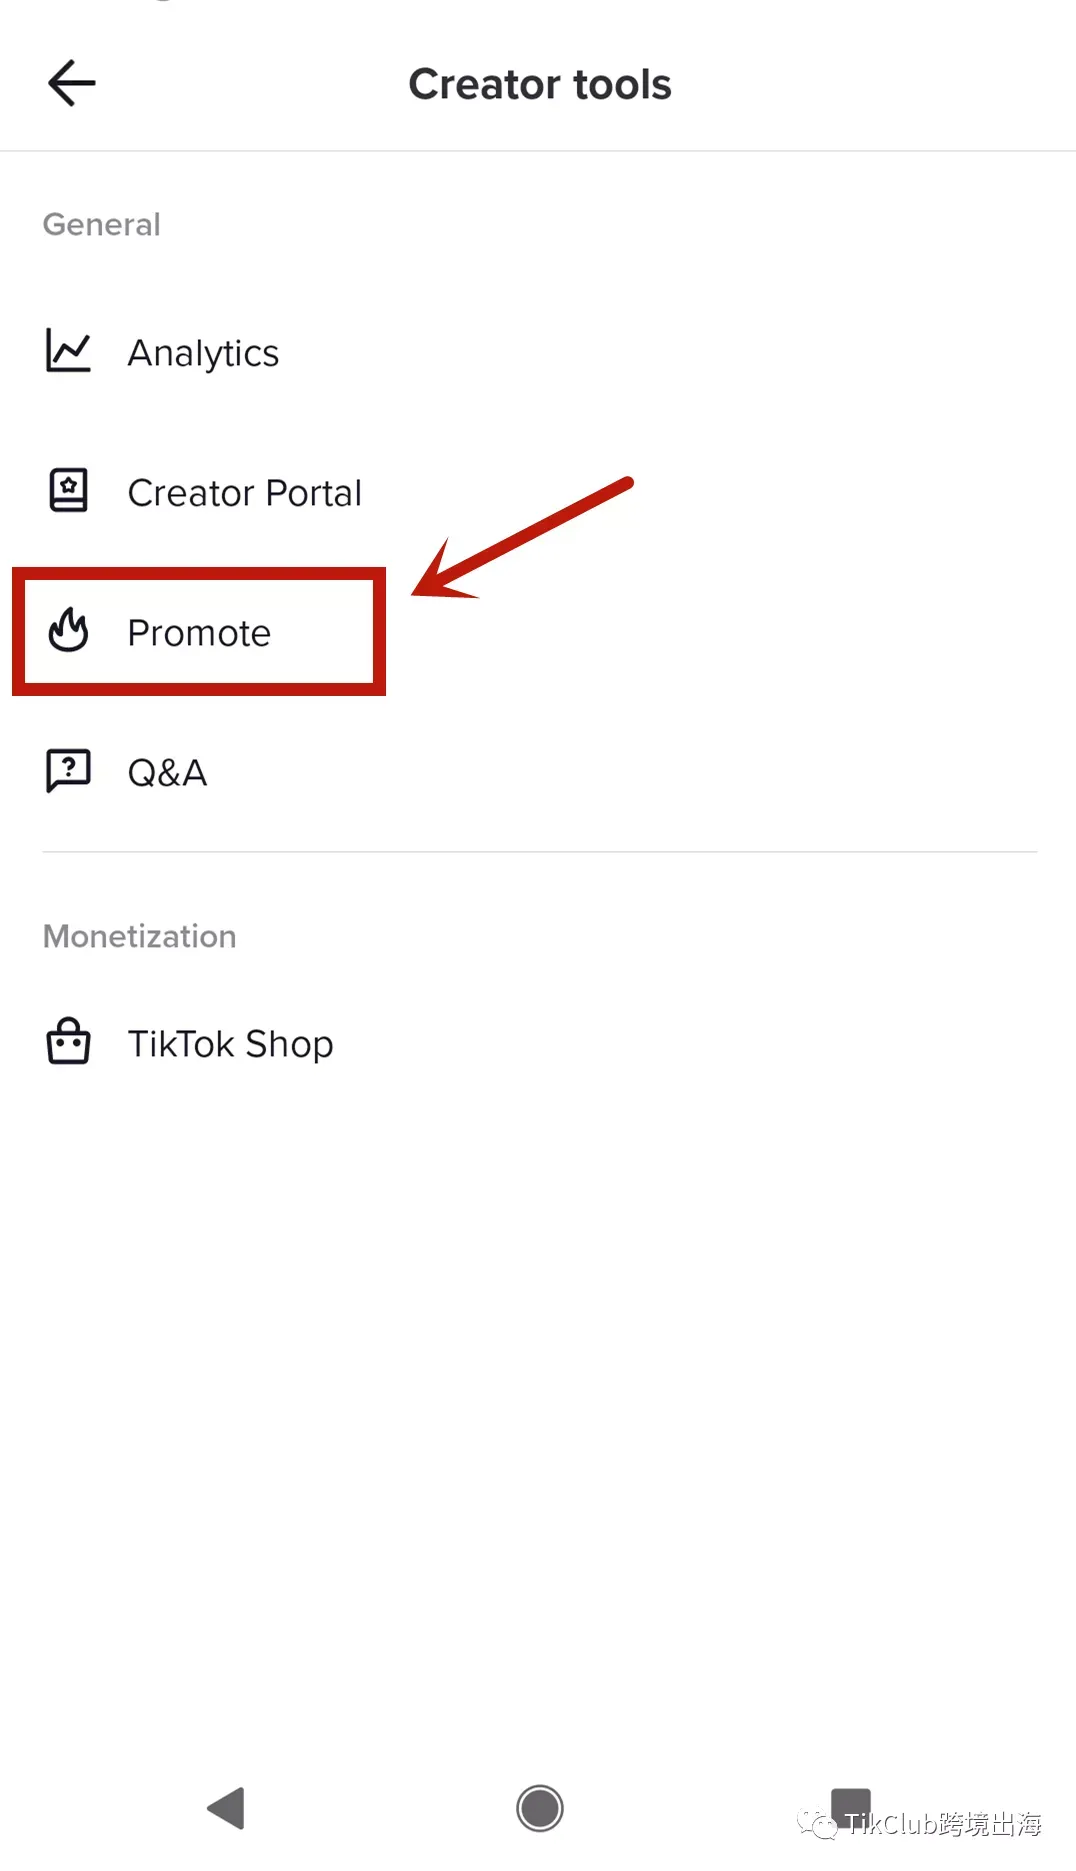The width and height of the screenshot is (1076, 1871).
Task: Open the Q&A entry
Action: 538,772
